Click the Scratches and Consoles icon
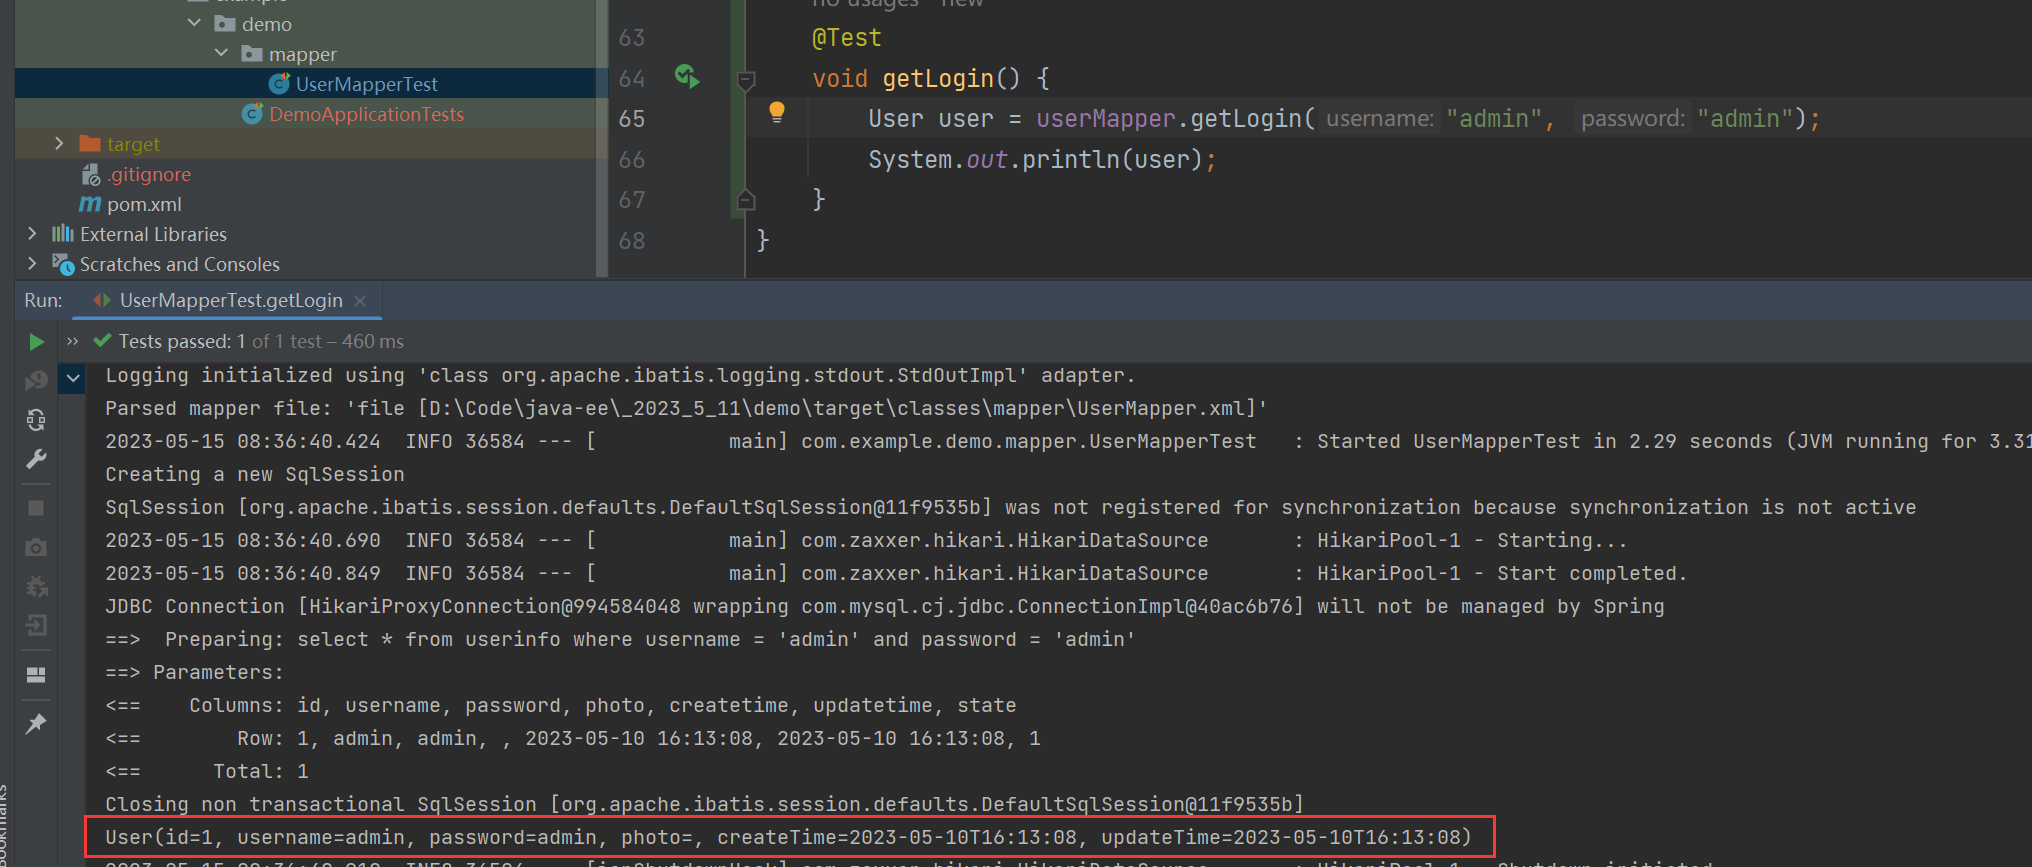The height and width of the screenshot is (867, 2032). tap(63, 264)
